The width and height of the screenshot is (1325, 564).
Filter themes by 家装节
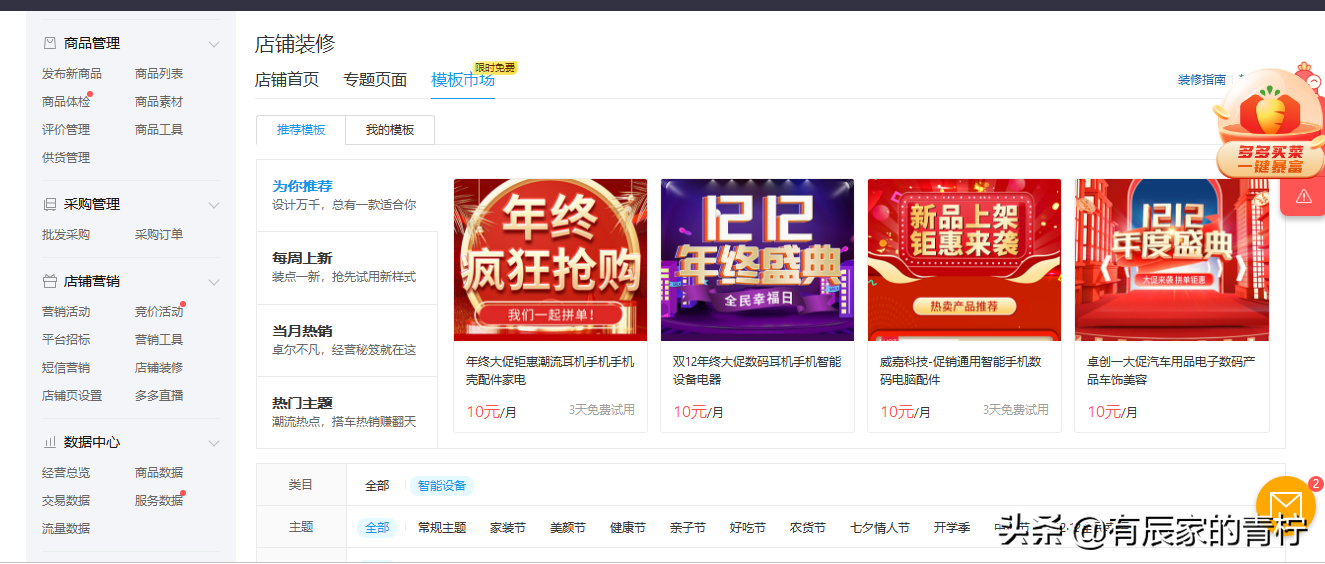click(x=508, y=528)
